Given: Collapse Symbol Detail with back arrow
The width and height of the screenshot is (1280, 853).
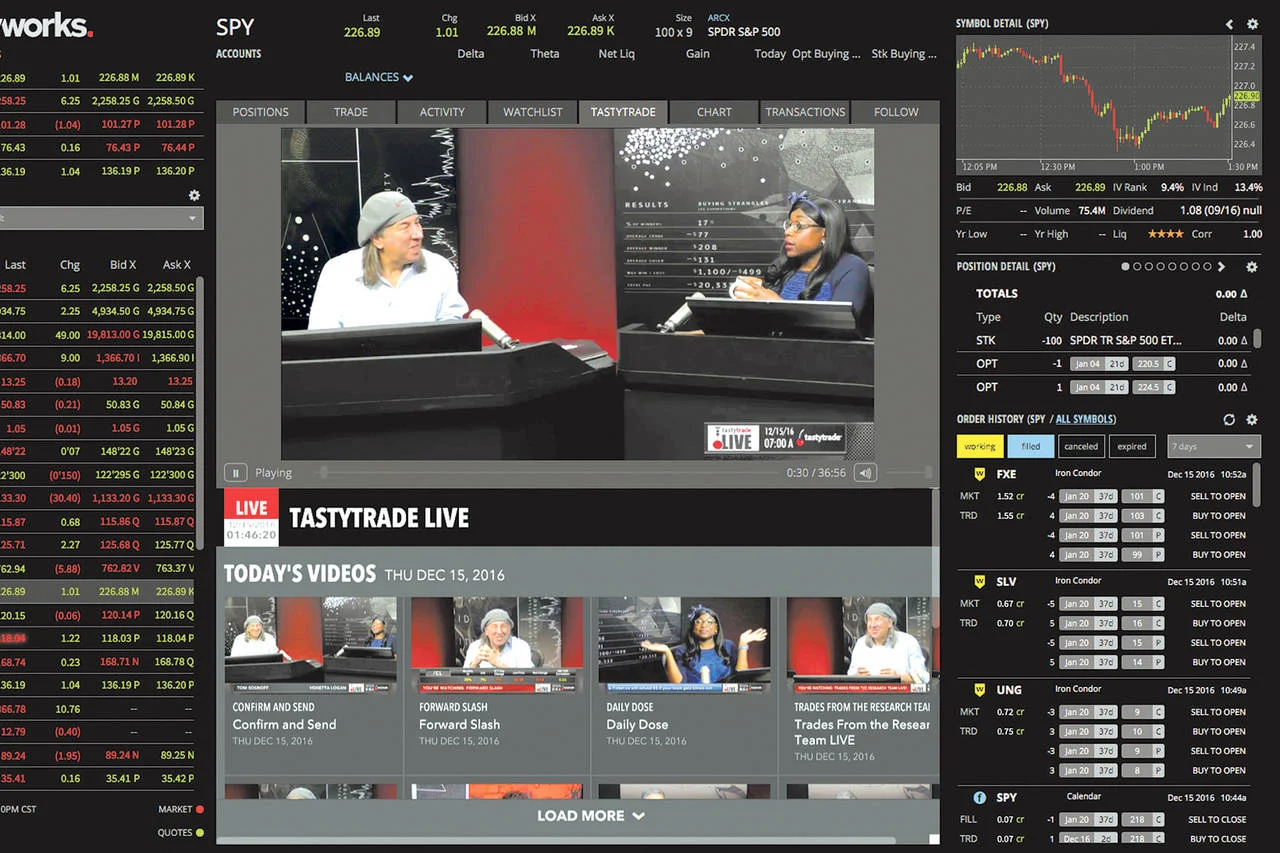Looking at the screenshot, I should (x=1229, y=24).
